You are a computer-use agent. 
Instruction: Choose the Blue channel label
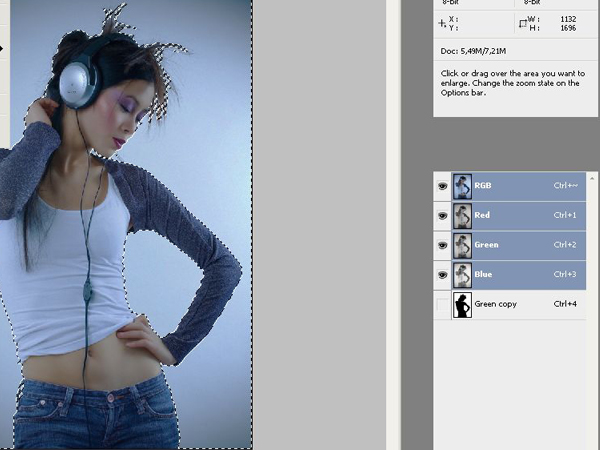[483, 274]
